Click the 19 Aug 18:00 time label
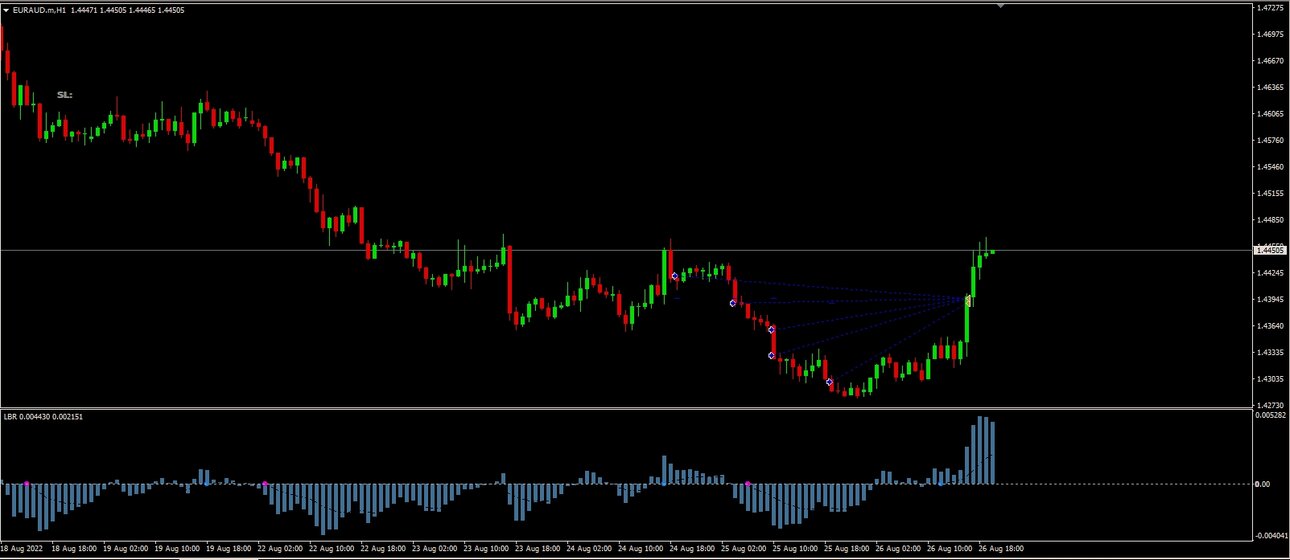 230,549
